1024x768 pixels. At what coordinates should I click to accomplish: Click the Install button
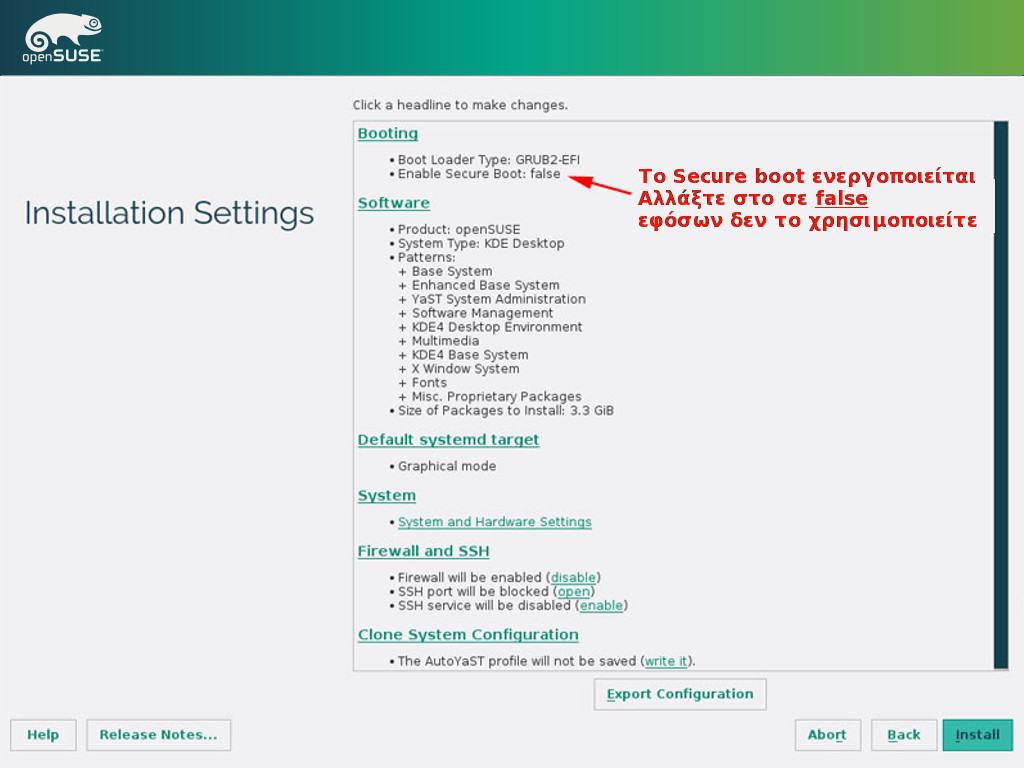978,735
